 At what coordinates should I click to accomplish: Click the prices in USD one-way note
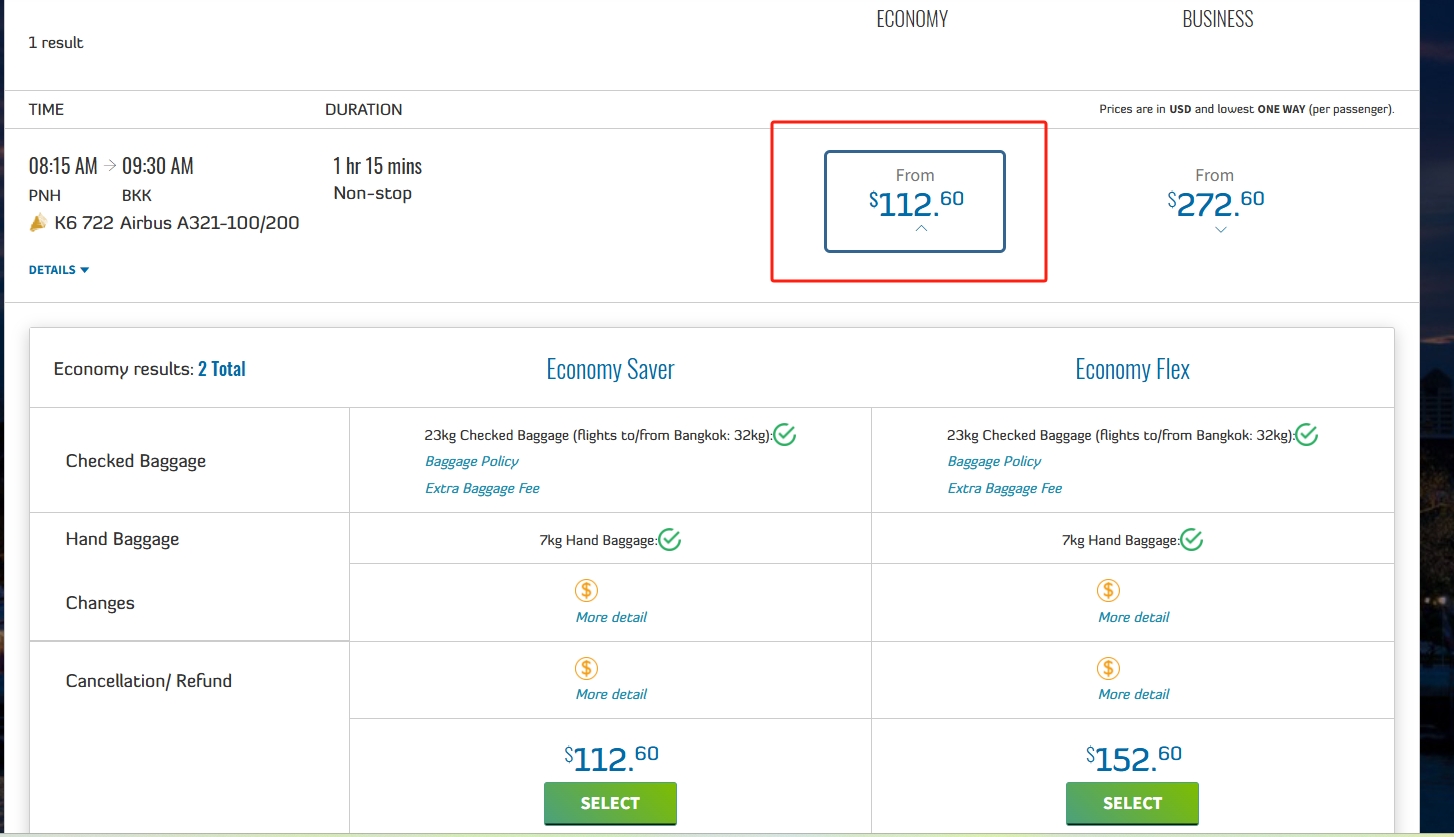(1246, 109)
